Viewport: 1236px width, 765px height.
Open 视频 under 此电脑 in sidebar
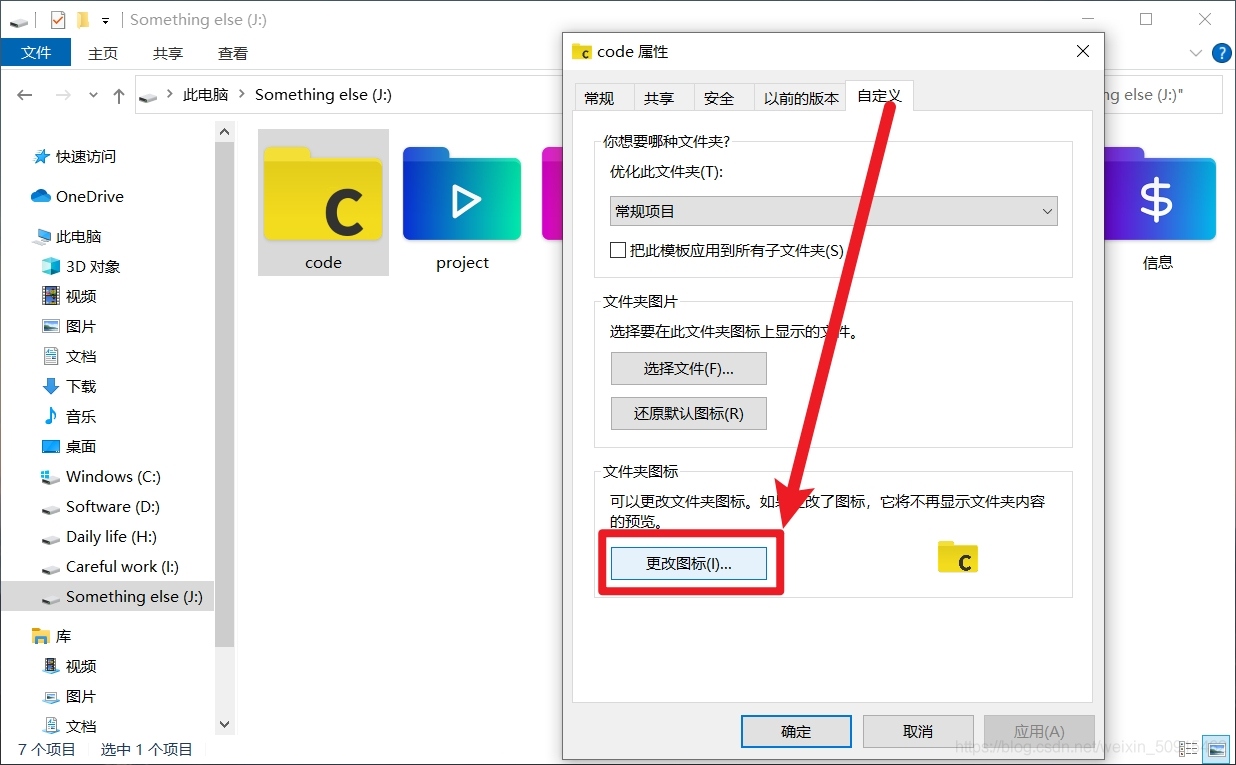pos(69,297)
